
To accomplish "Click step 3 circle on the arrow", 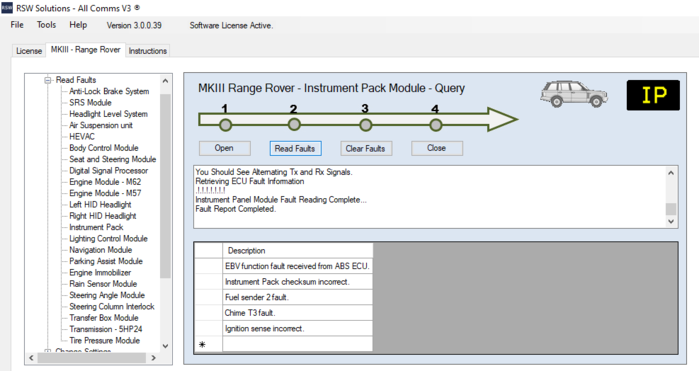I will pyautogui.click(x=366, y=125).
